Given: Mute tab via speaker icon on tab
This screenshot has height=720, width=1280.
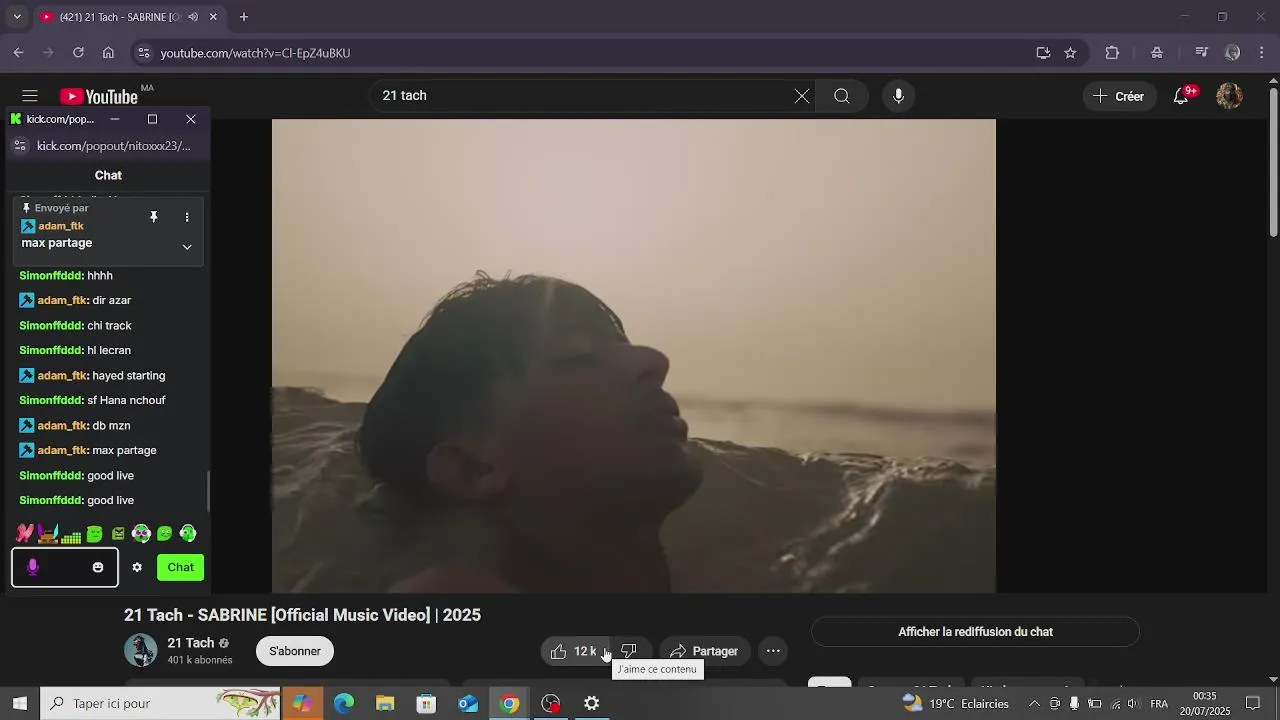Looking at the screenshot, I should click(x=193, y=17).
